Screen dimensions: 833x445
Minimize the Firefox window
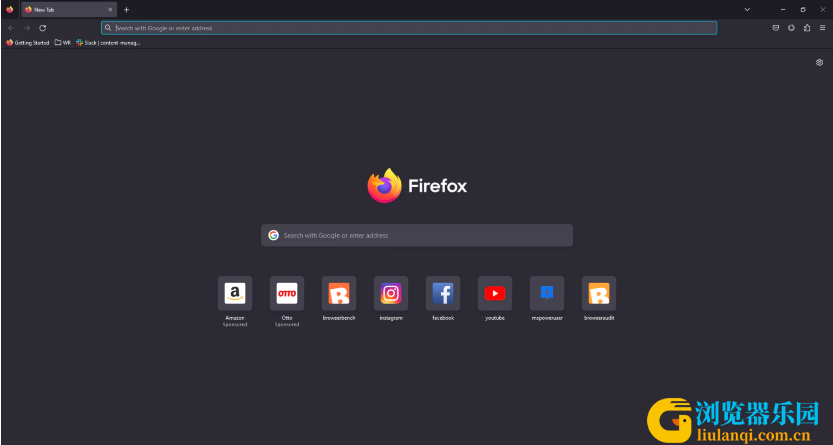click(783, 10)
